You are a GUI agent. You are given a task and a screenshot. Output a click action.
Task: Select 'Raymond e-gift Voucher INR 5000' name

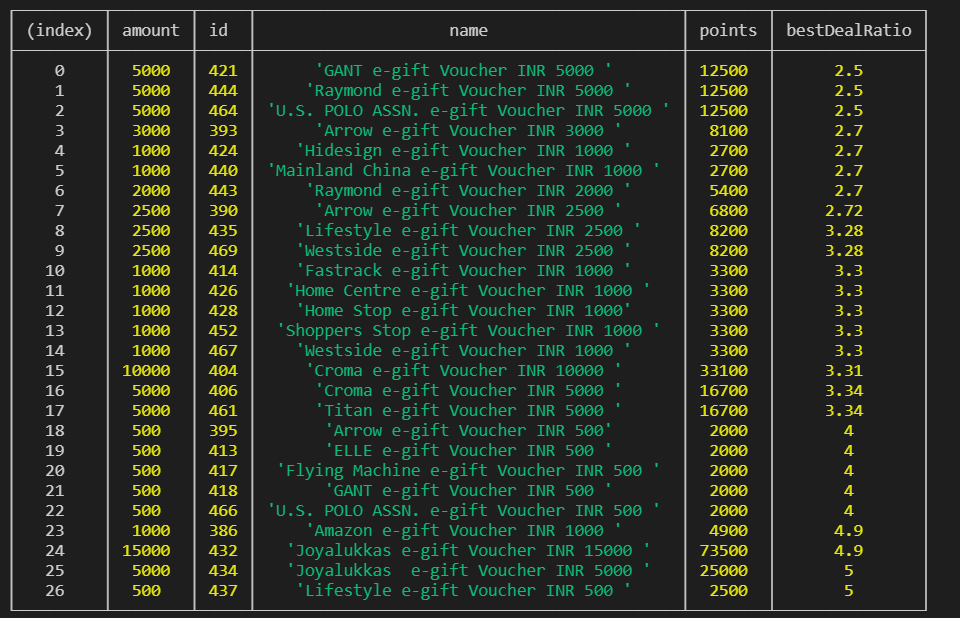pos(468,91)
